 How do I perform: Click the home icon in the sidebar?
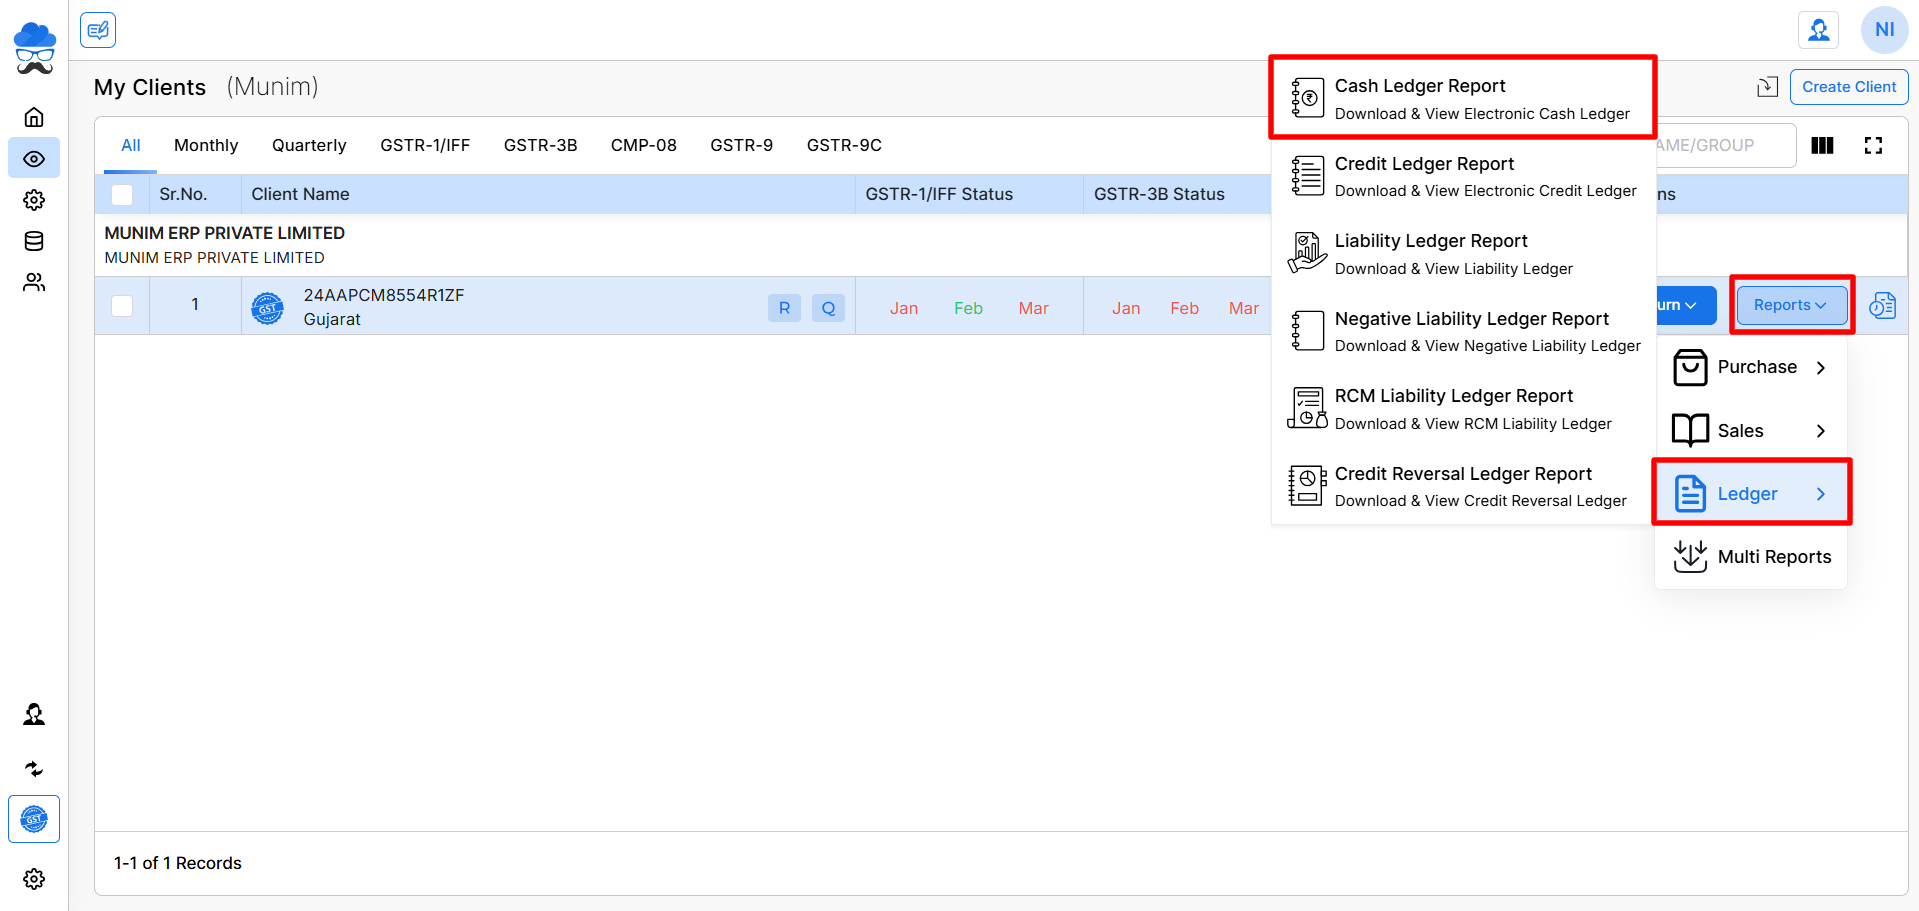point(34,117)
